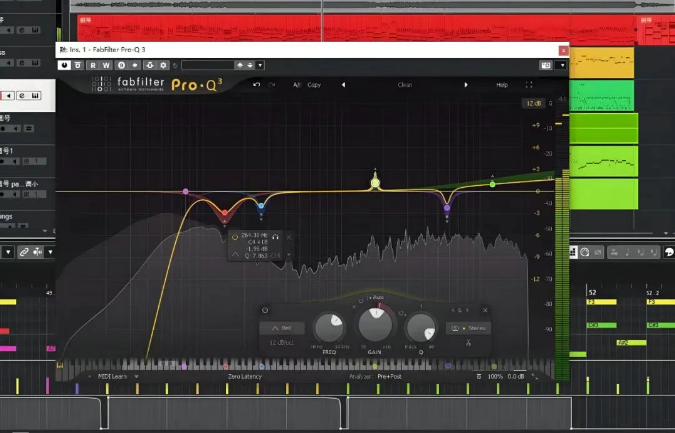Click the 0.0 dB output gain value
The width and height of the screenshot is (675, 433).
[516, 376]
